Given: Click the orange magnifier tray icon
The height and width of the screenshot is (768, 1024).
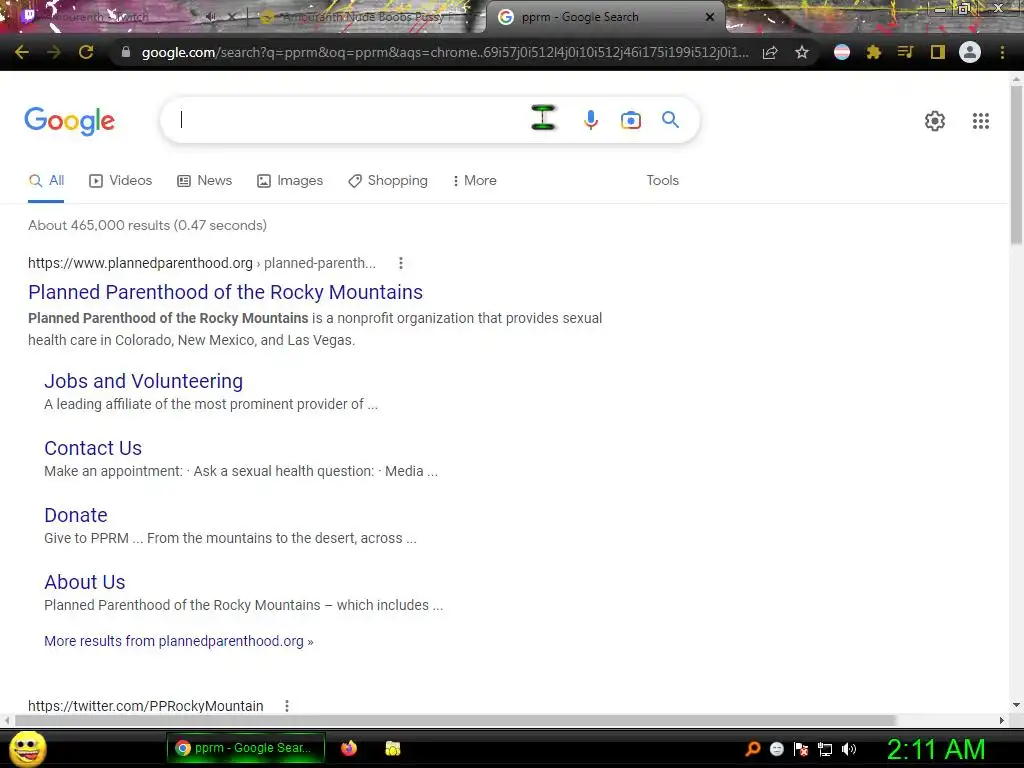Looking at the screenshot, I should 753,749.
